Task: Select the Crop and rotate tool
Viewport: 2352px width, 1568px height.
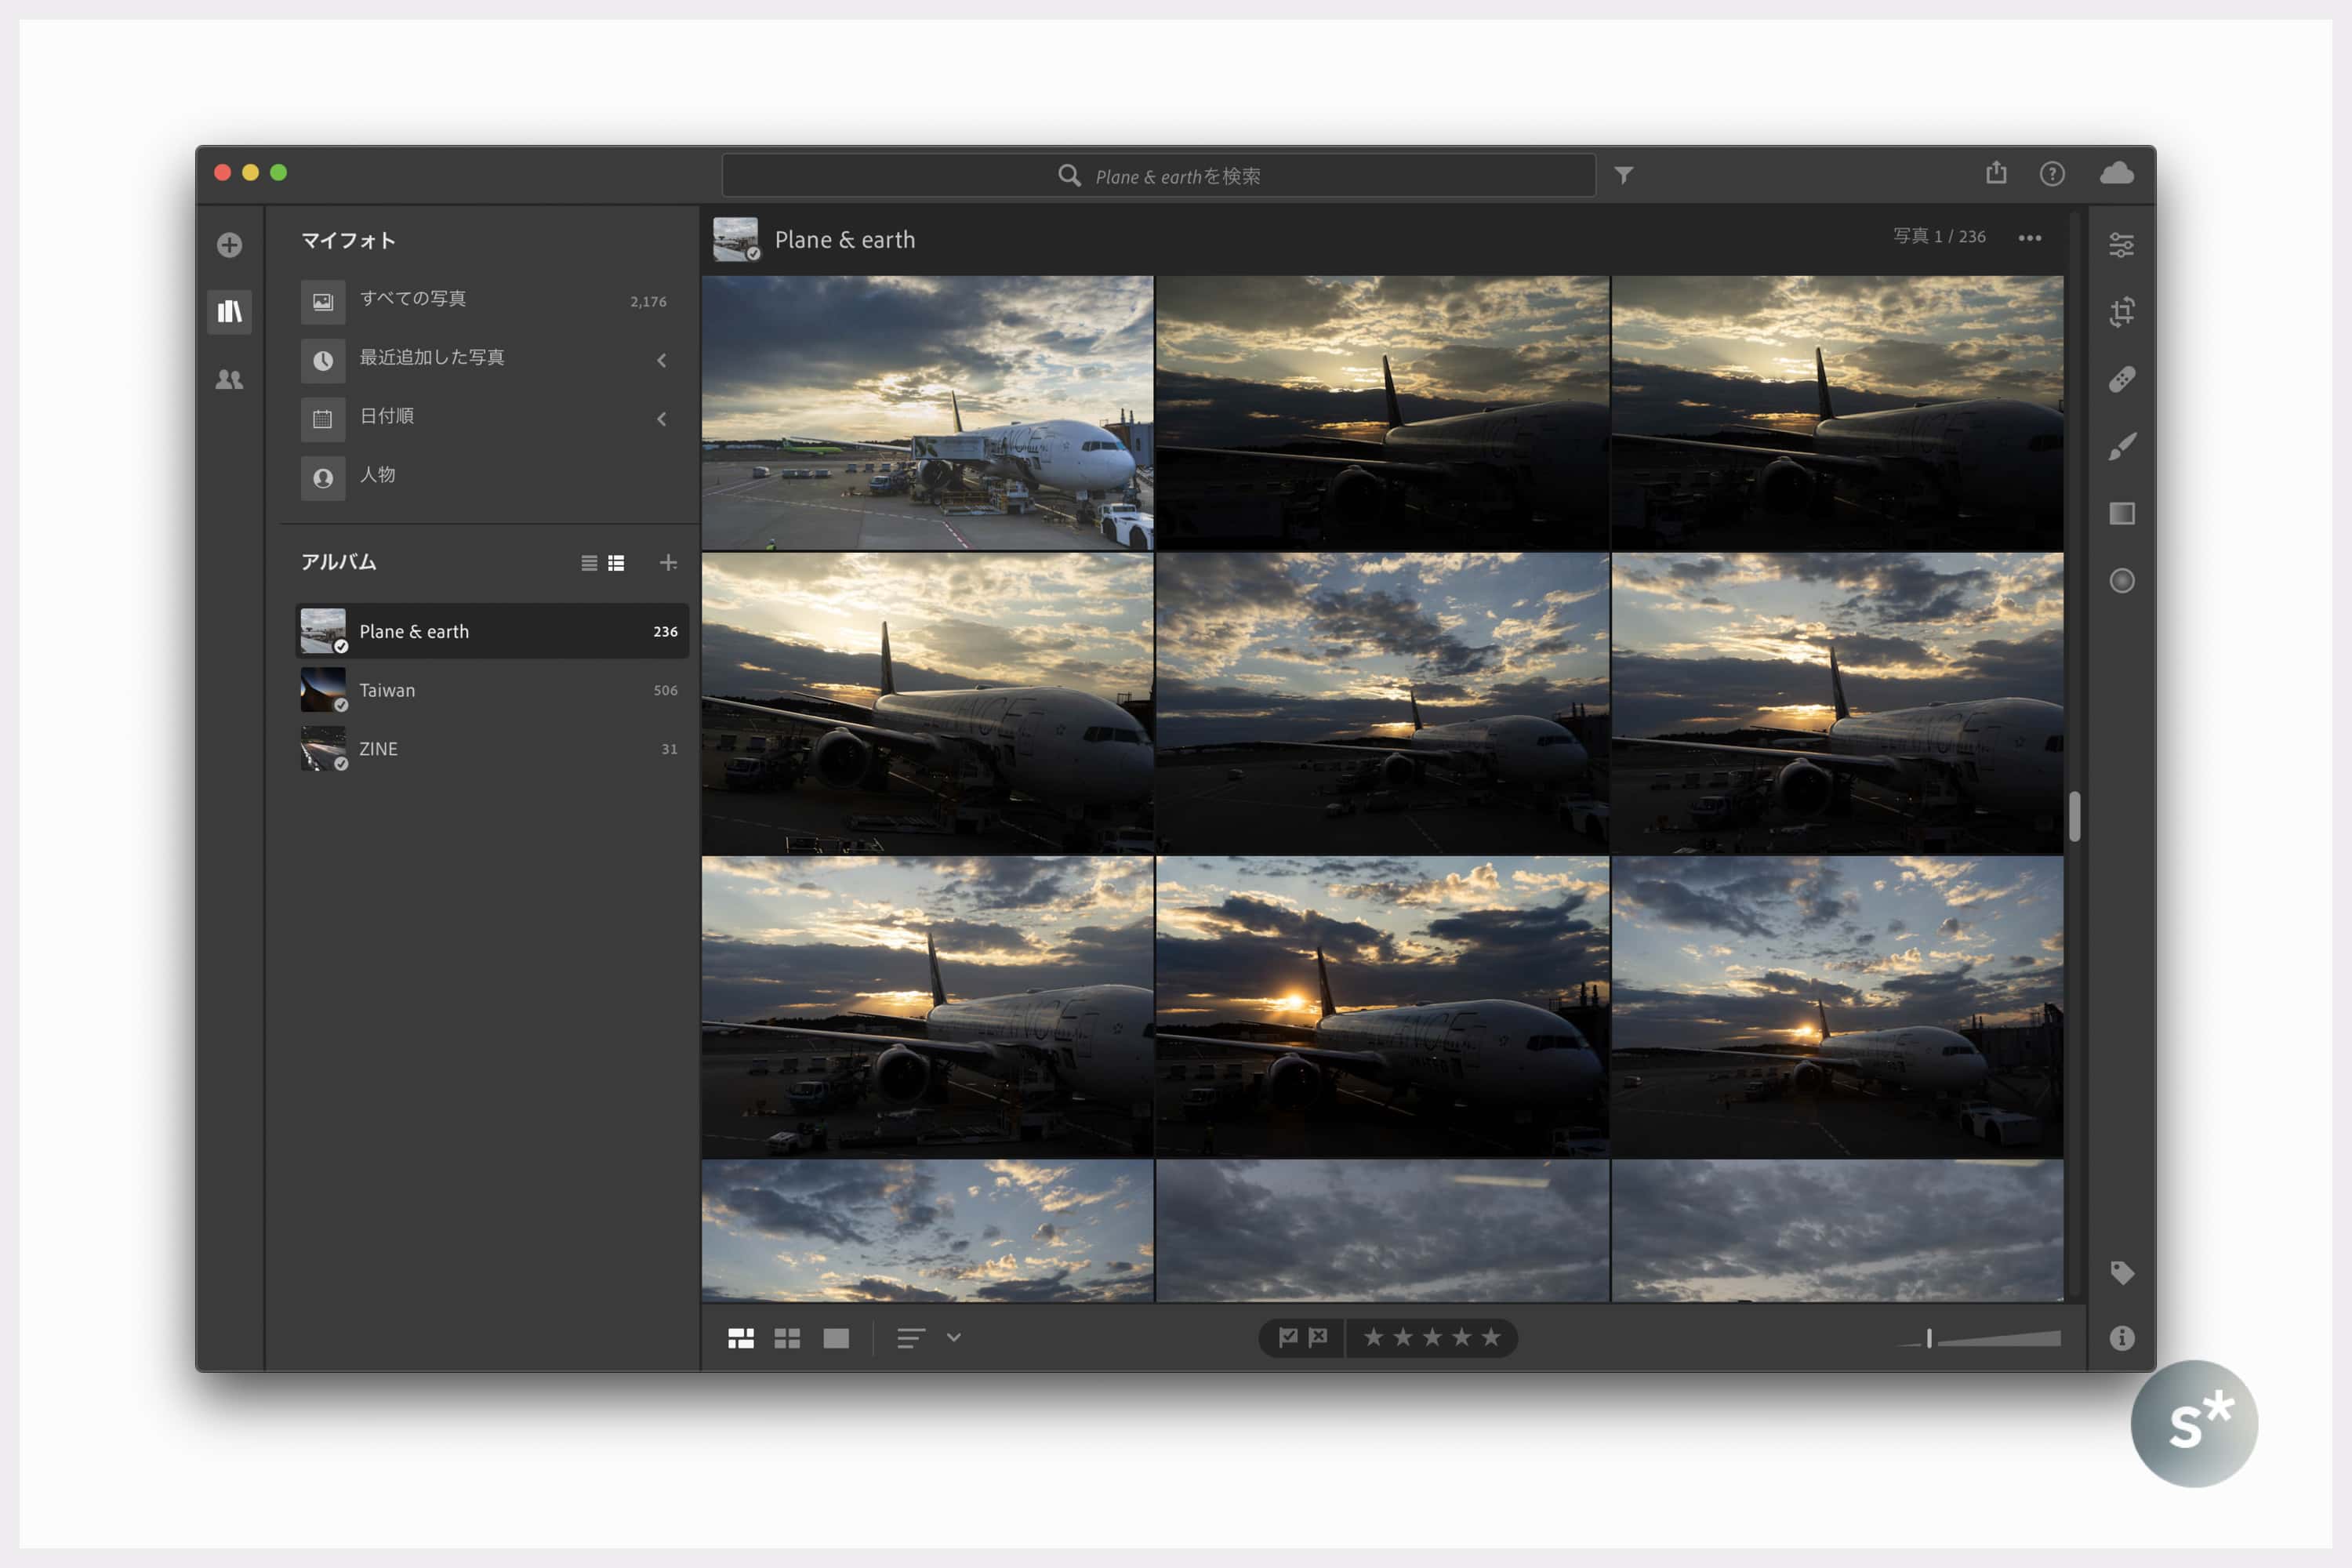Action: 2121,312
